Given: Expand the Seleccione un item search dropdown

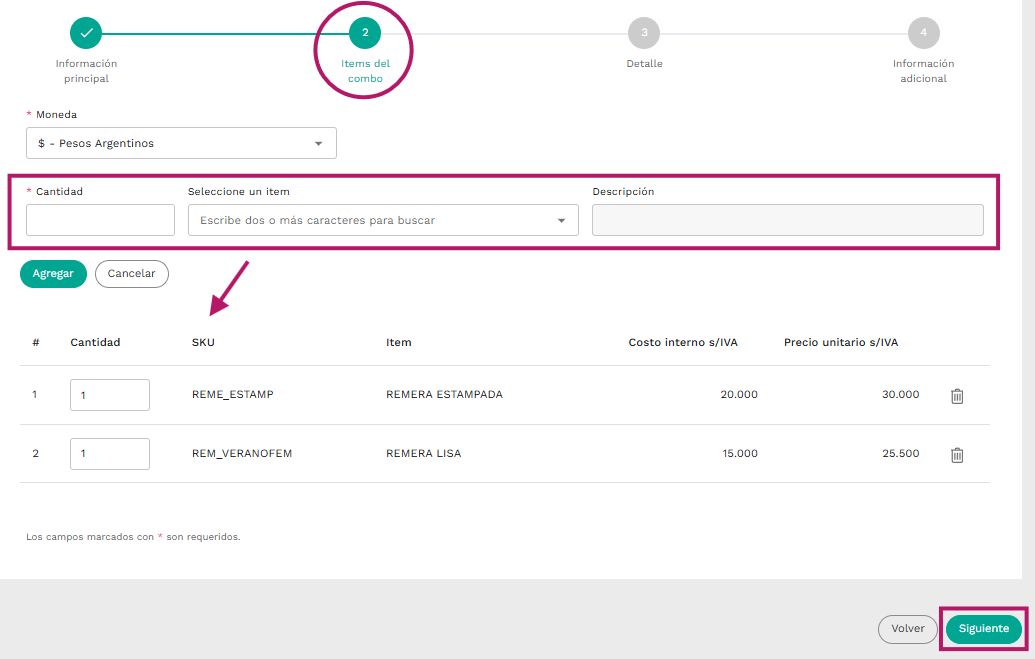Looking at the screenshot, I should click(x=383, y=220).
